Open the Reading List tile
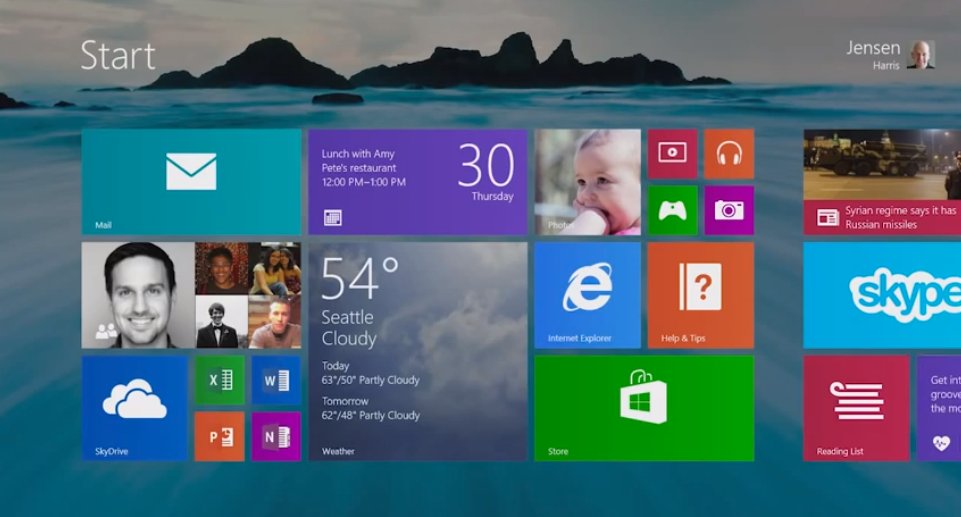961x517 pixels. [x=856, y=407]
